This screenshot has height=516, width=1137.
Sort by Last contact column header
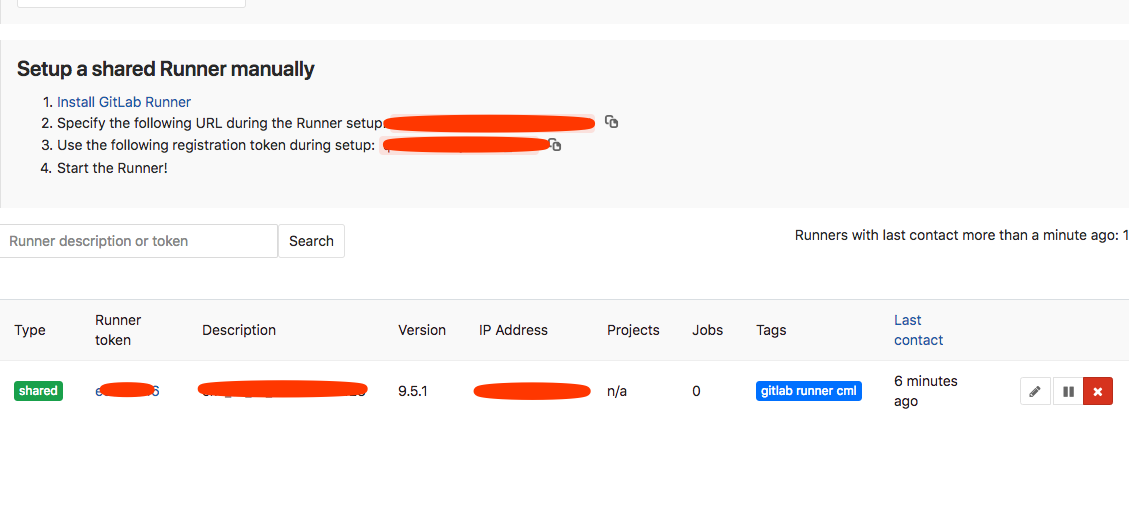tap(918, 330)
